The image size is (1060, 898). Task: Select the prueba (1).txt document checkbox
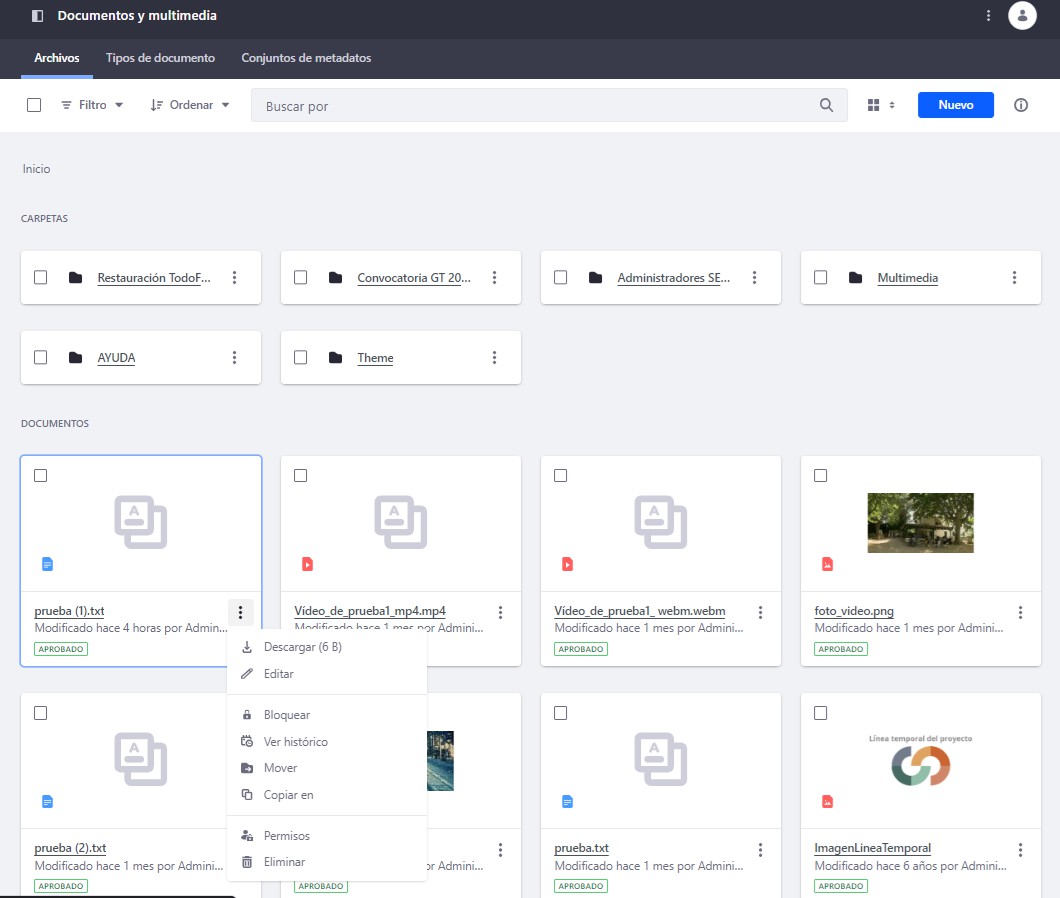click(41, 475)
